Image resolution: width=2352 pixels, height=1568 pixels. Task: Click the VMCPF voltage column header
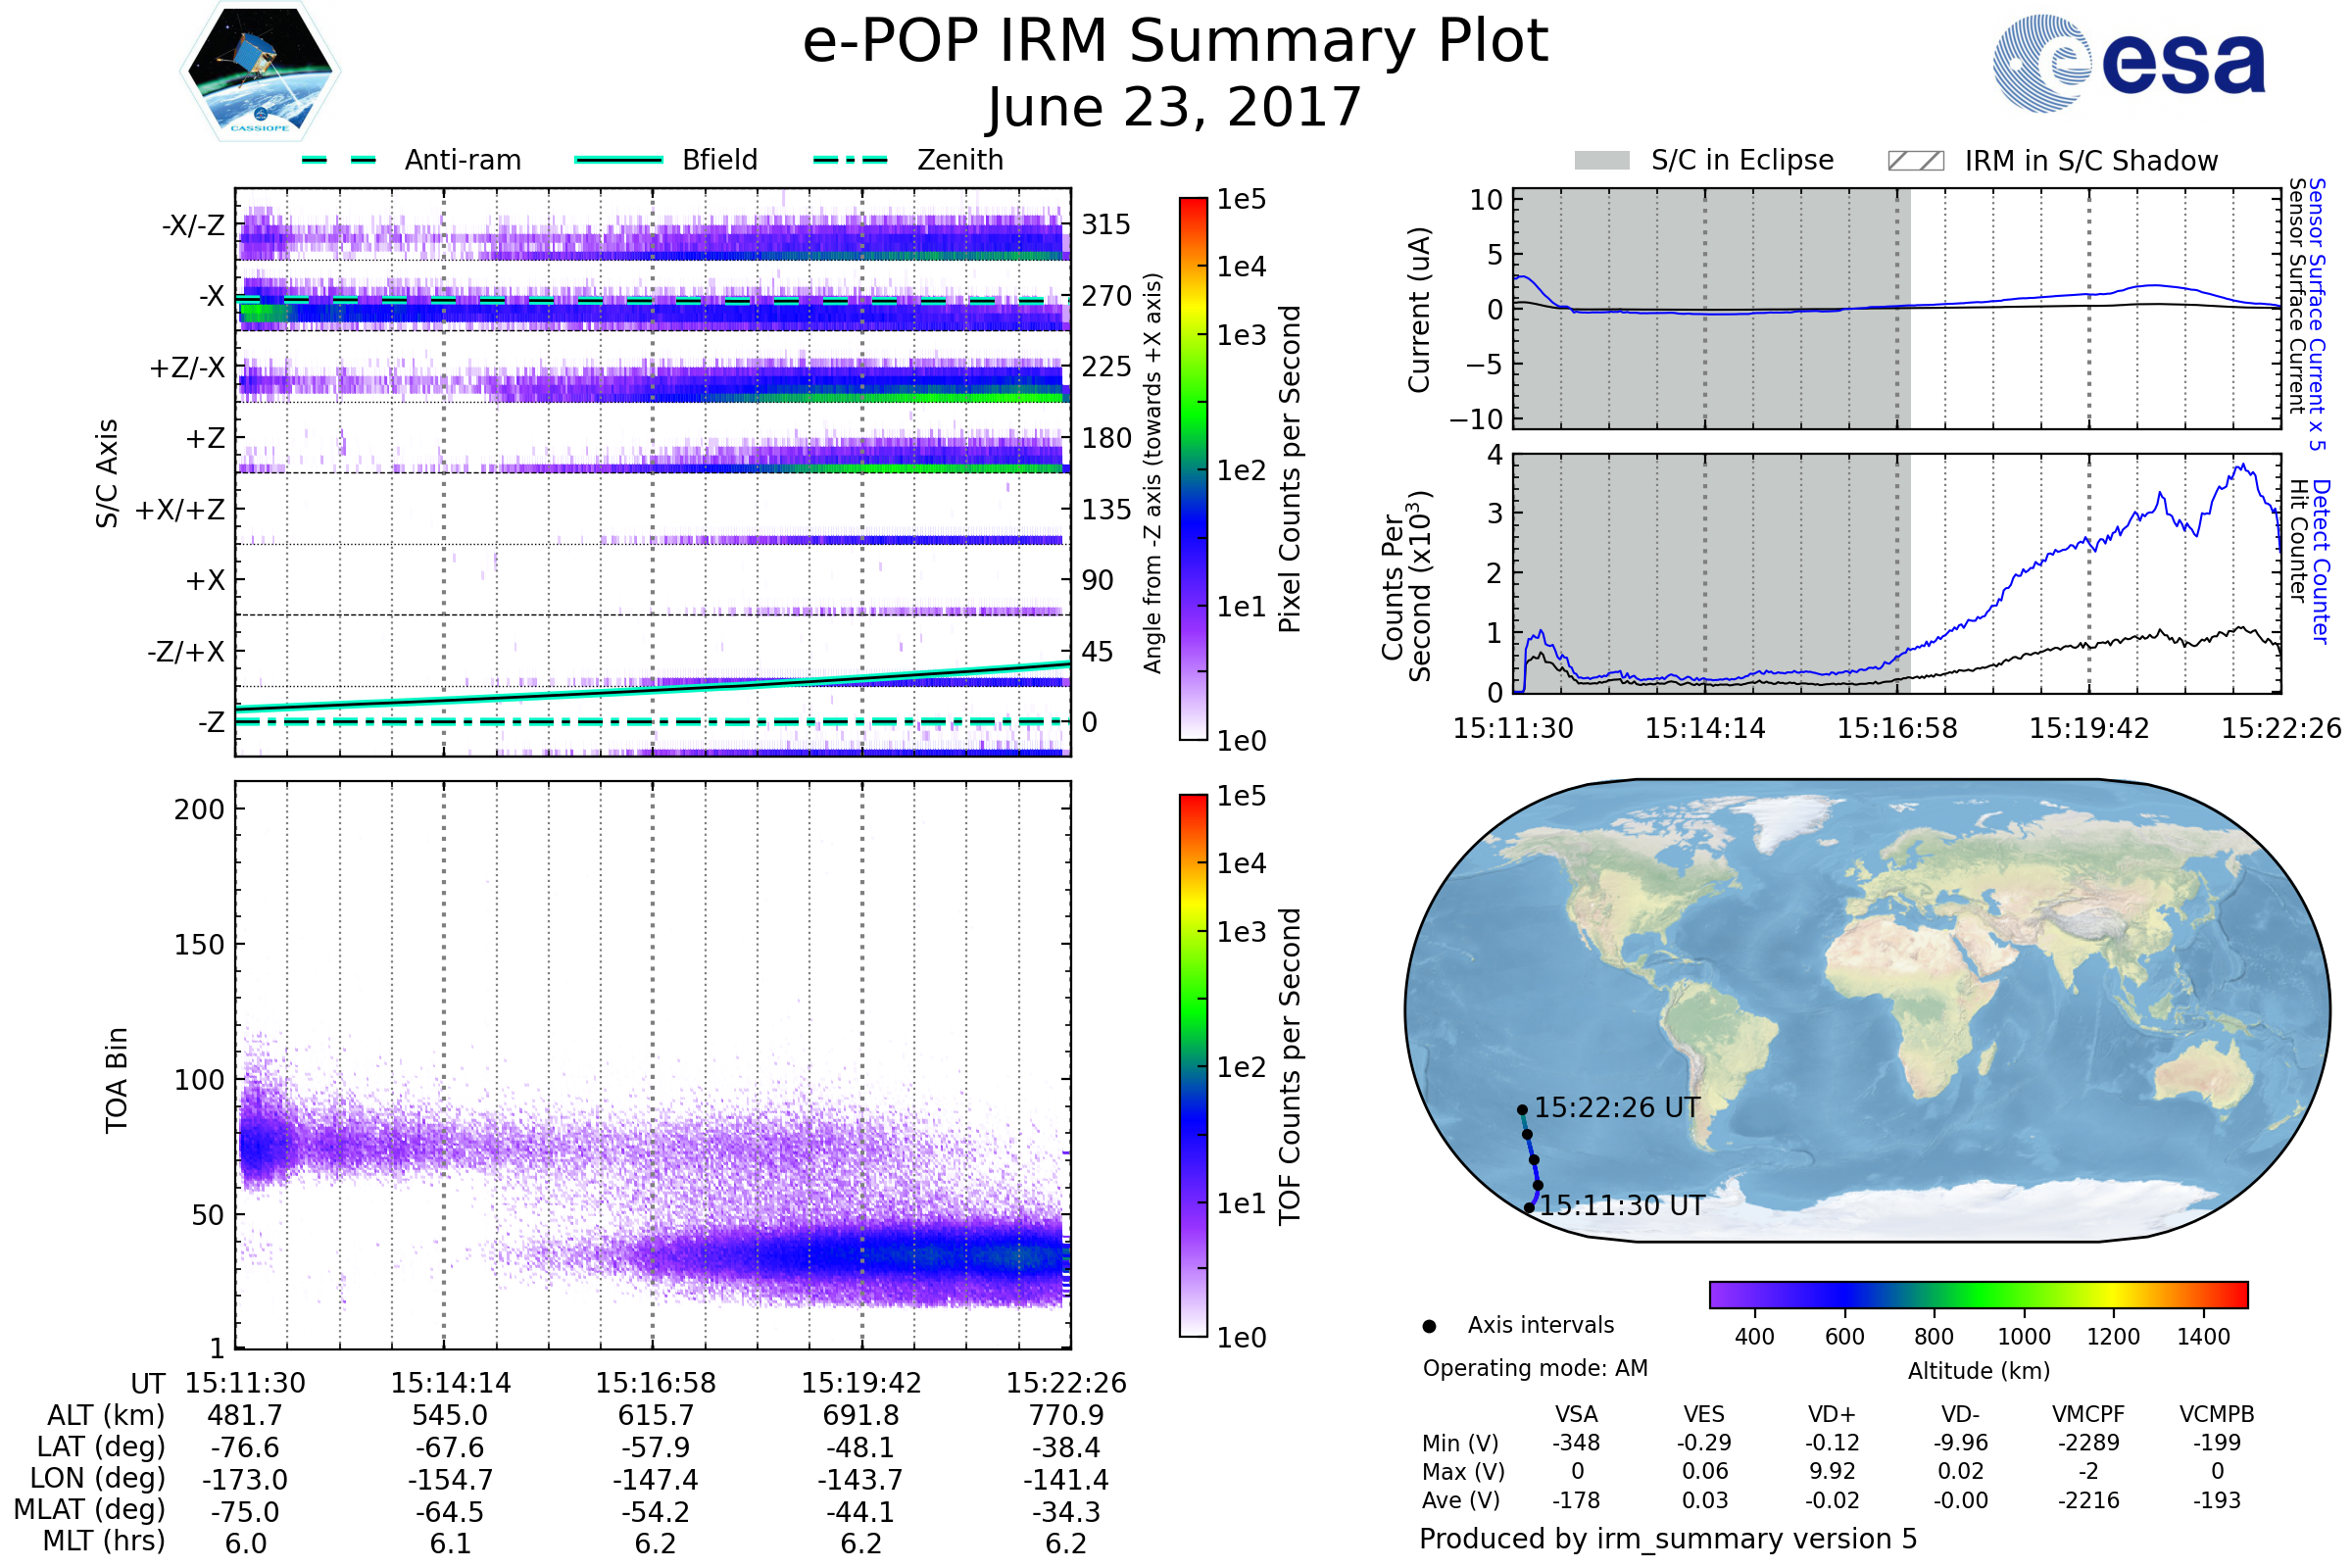click(x=2088, y=1414)
